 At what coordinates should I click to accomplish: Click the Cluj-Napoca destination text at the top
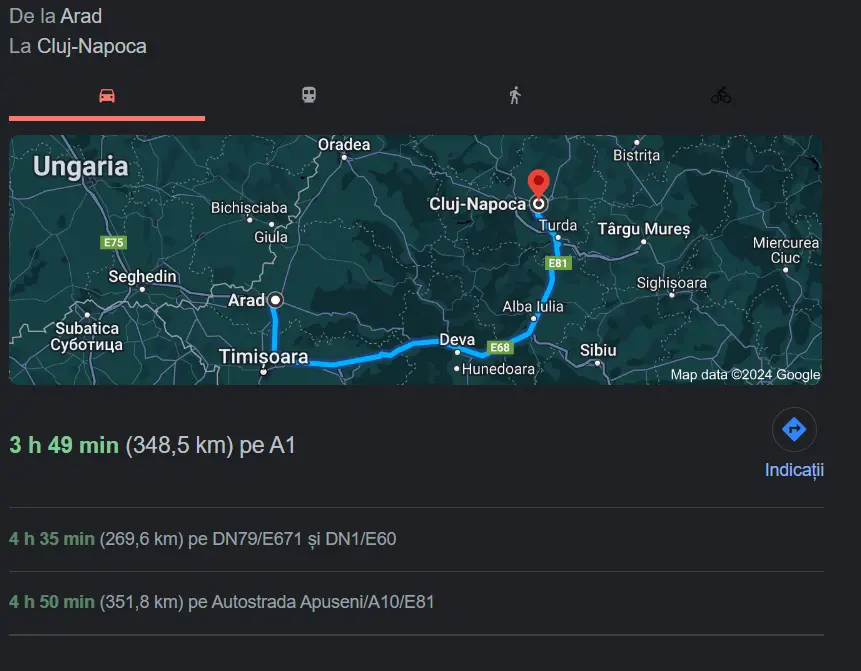[x=92, y=47]
